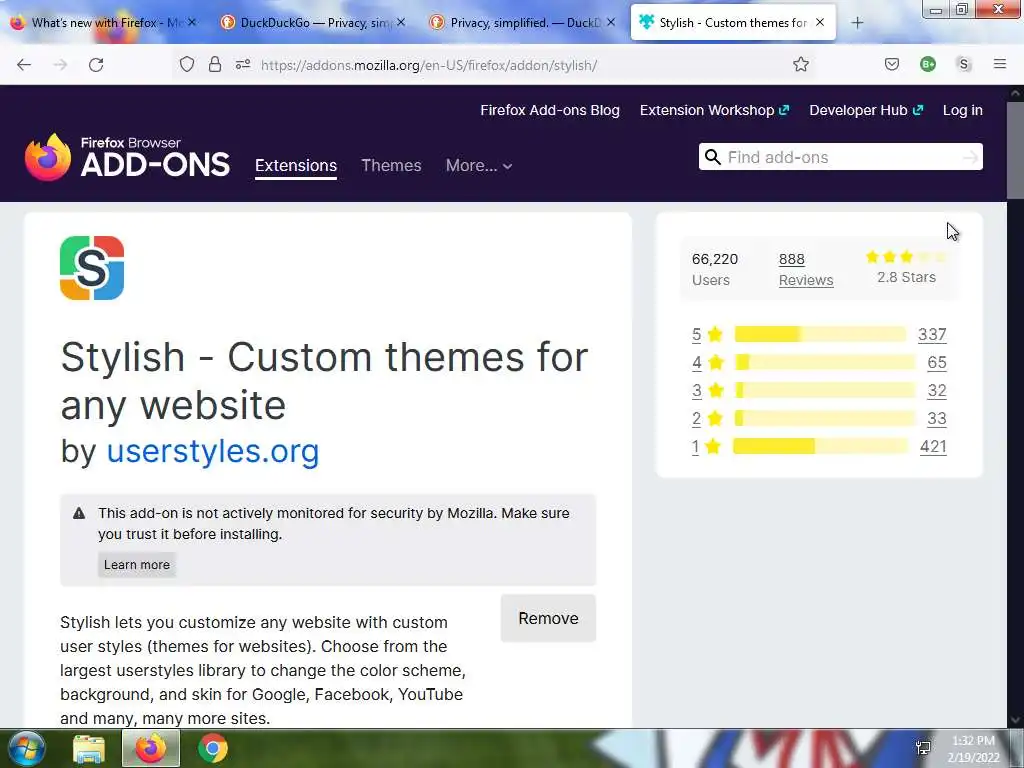Open the userstyles.org author link
The image size is (1024, 768).
213,451
